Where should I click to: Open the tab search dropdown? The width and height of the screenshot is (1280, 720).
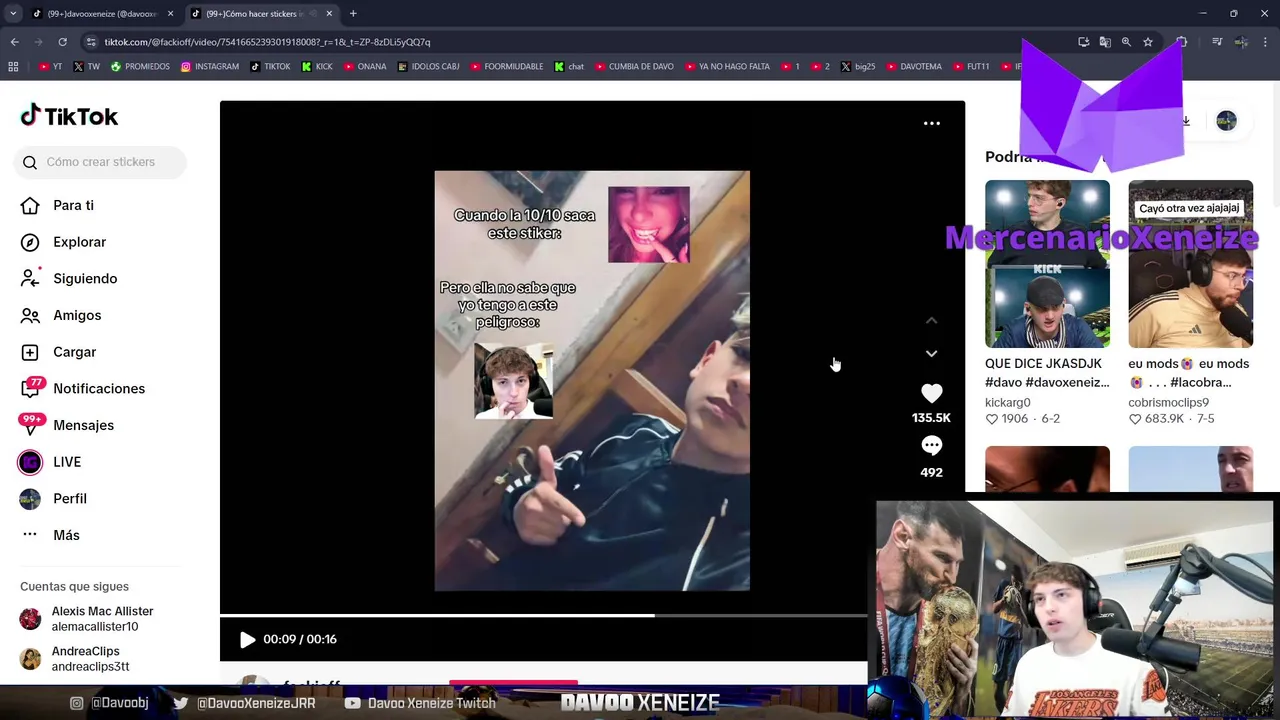12,14
